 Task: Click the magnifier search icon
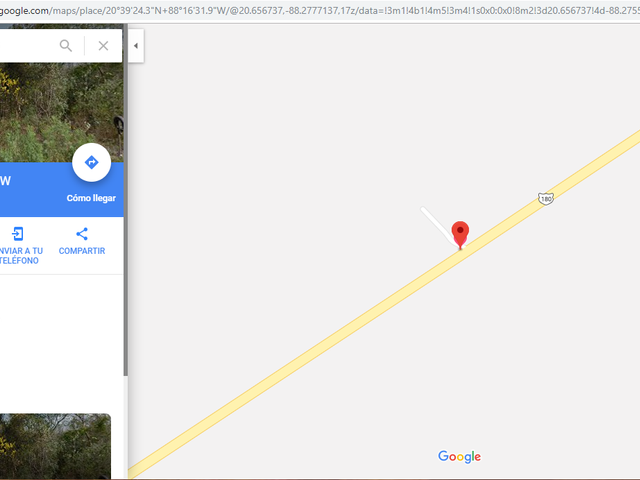click(66, 45)
